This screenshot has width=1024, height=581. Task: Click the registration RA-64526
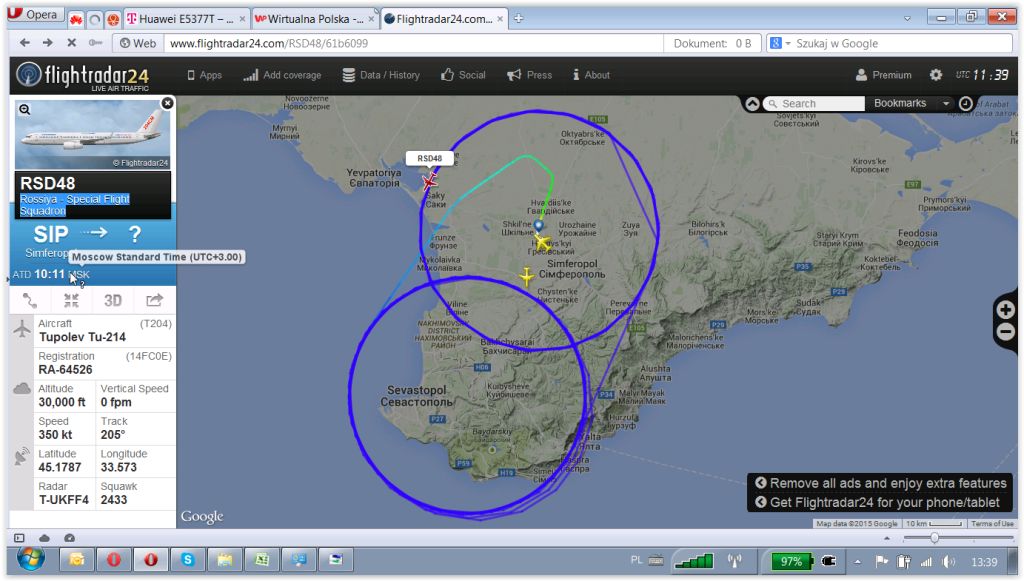[x=65, y=369]
